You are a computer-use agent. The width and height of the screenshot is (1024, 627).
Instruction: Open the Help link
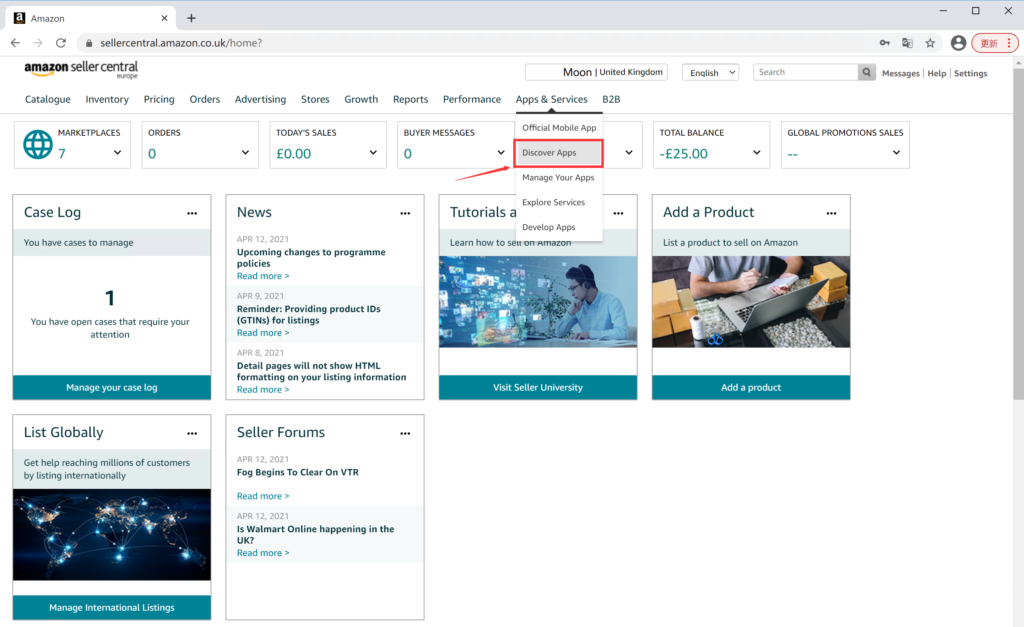click(936, 73)
